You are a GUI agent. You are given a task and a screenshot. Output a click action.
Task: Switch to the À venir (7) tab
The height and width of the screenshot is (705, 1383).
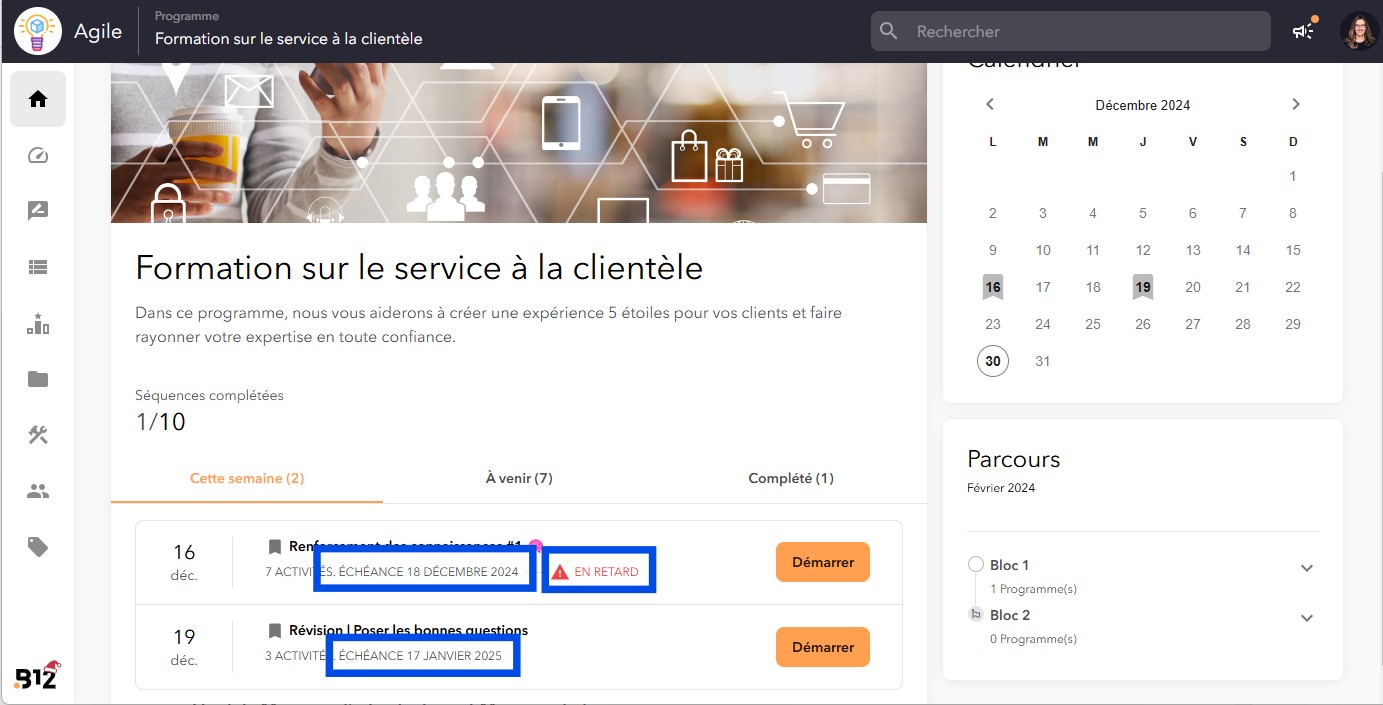pyautogui.click(x=519, y=478)
